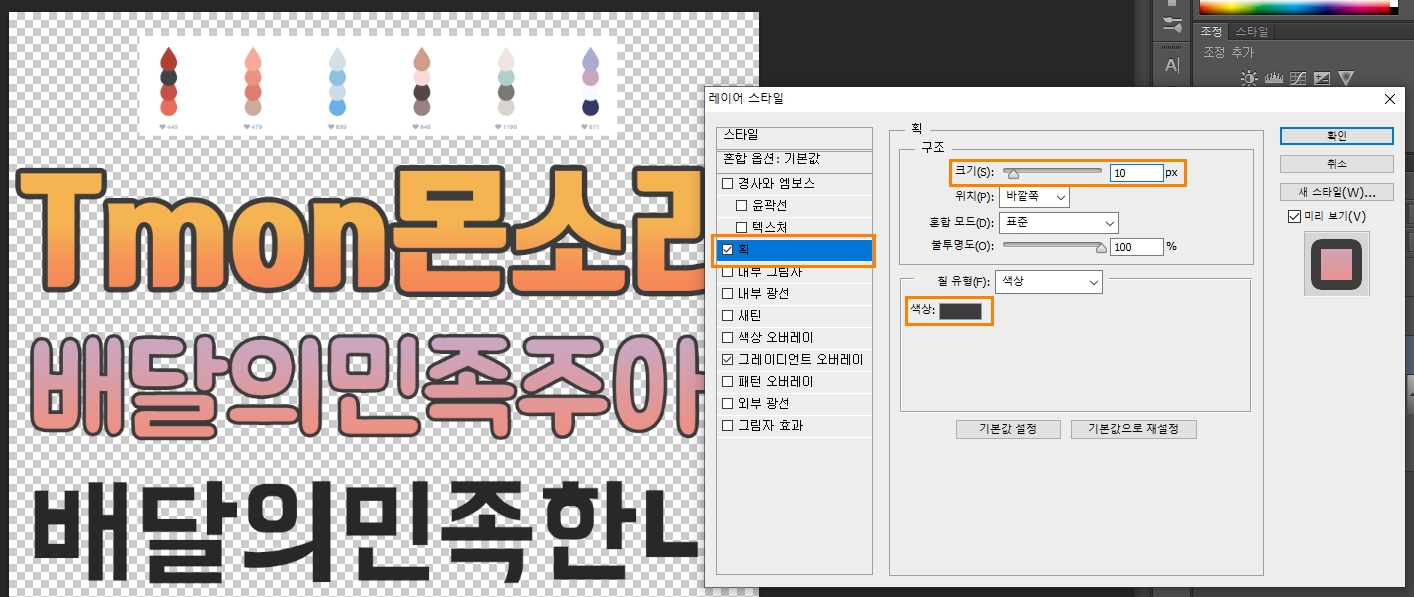
Task: Click the style preview thumbnail
Action: pos(1337,264)
